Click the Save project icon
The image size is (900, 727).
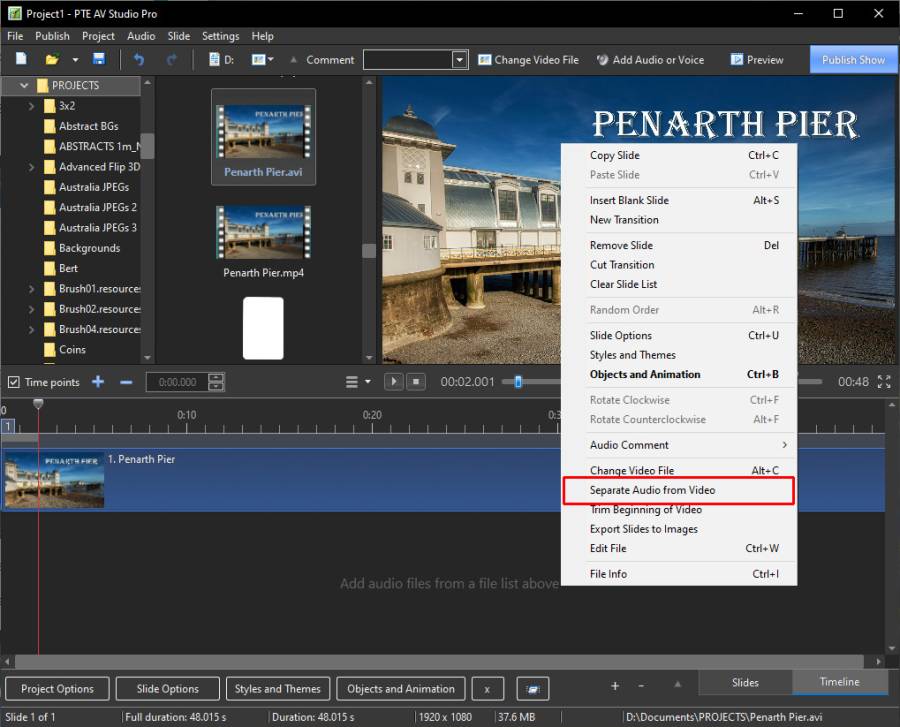(98, 60)
